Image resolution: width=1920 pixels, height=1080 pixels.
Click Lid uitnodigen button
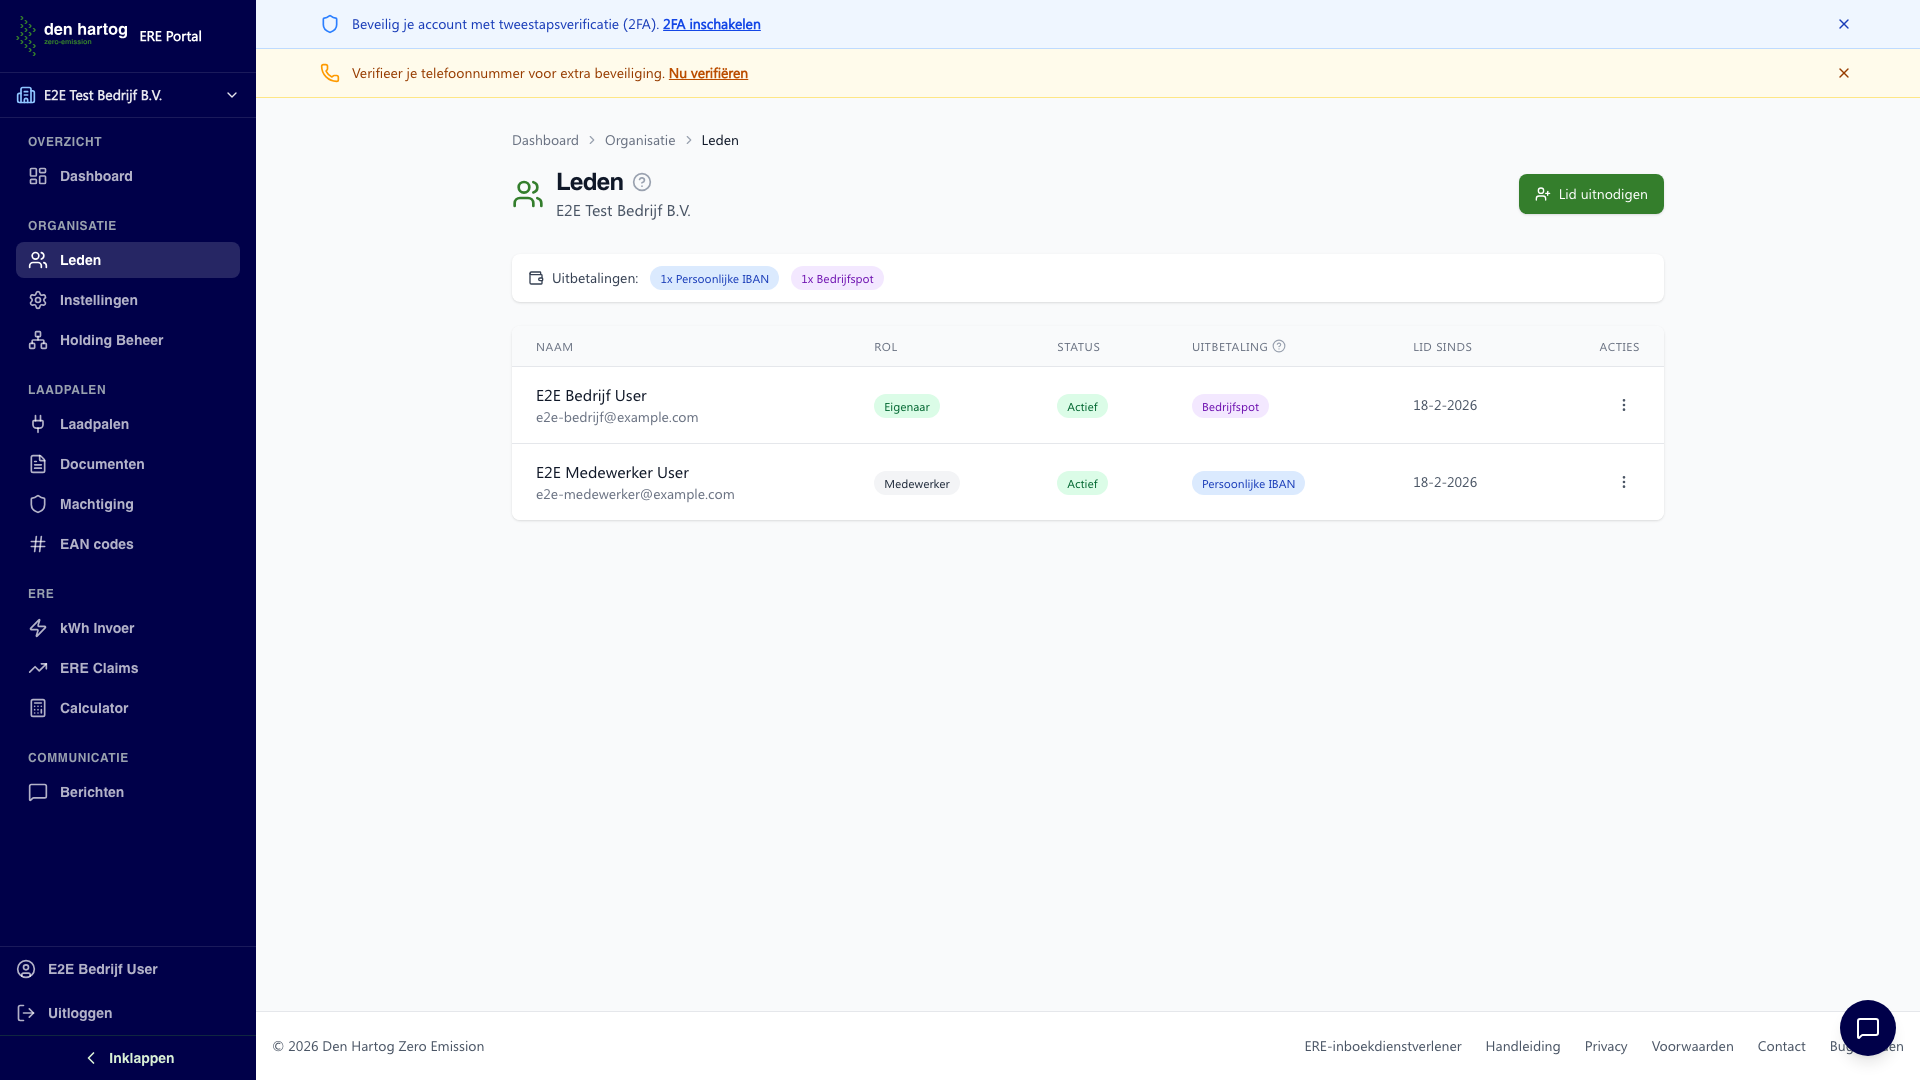tap(1590, 194)
